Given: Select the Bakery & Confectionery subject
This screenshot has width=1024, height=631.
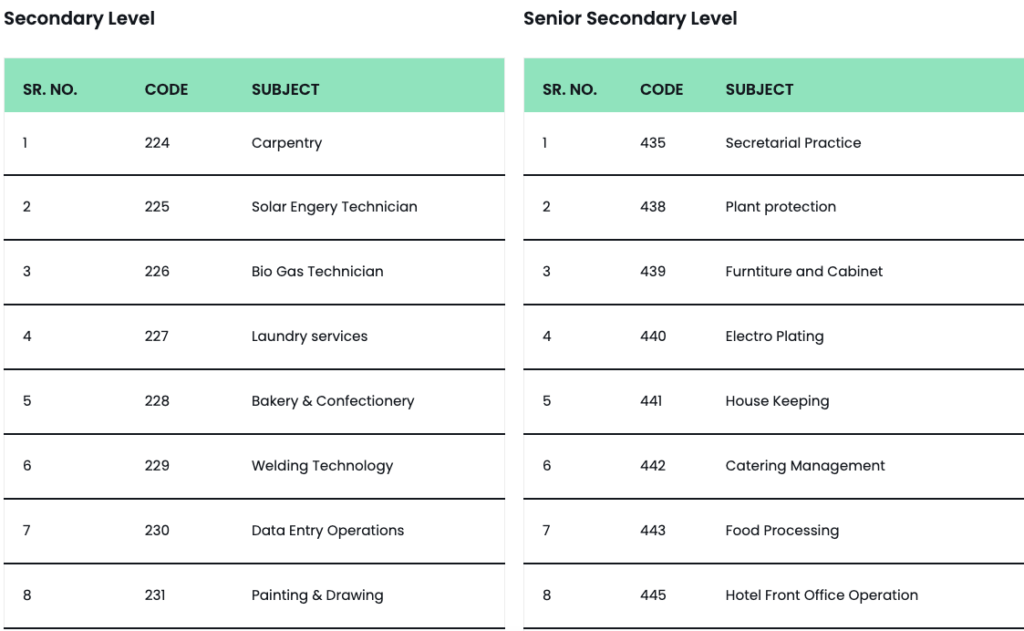Looking at the screenshot, I should [x=332, y=401].
